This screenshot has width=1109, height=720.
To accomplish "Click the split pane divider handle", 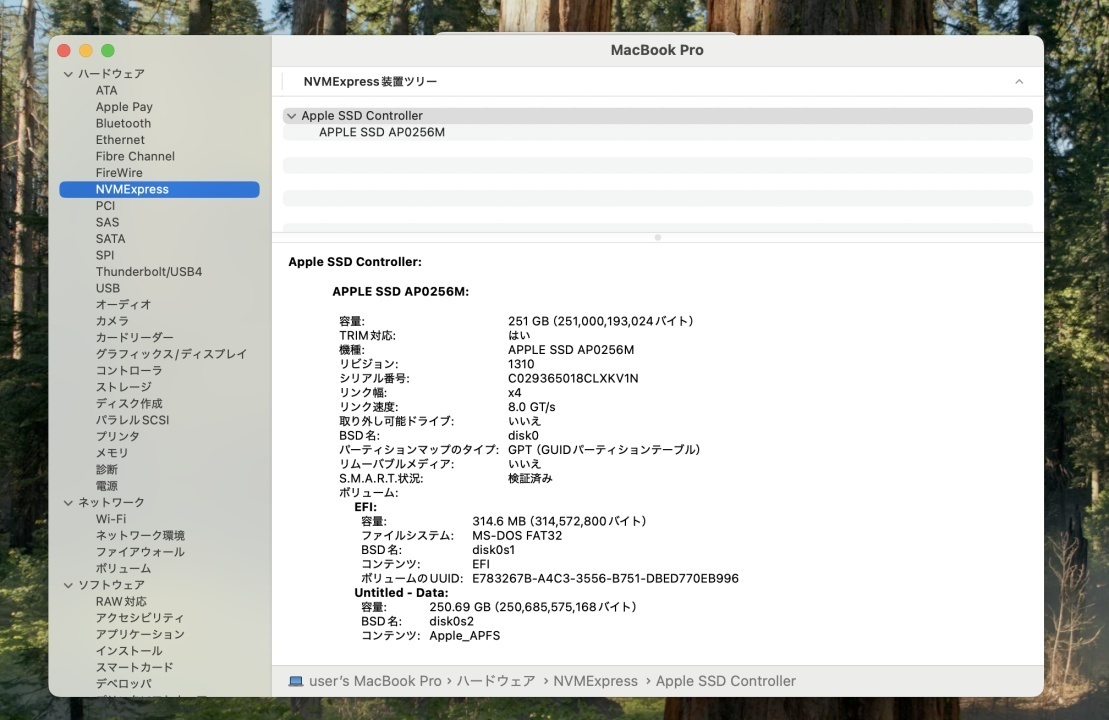I will tap(657, 237).
